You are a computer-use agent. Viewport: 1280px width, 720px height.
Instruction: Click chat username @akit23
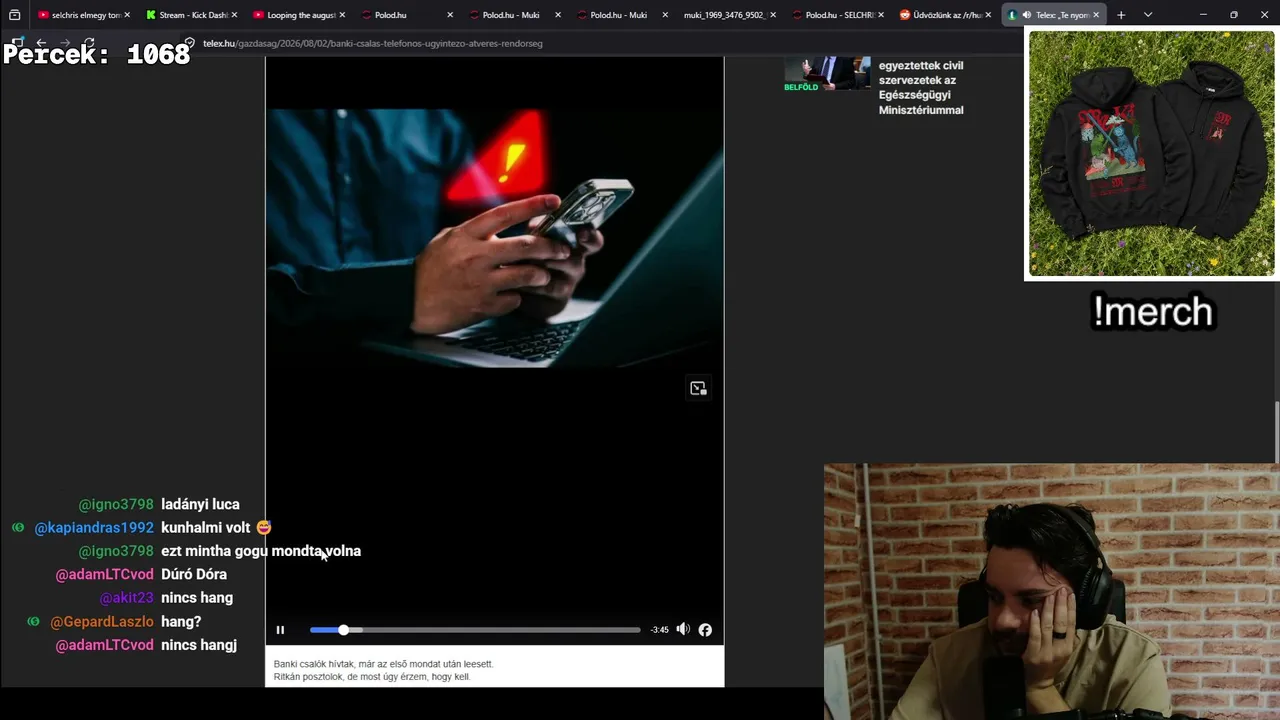(x=127, y=598)
